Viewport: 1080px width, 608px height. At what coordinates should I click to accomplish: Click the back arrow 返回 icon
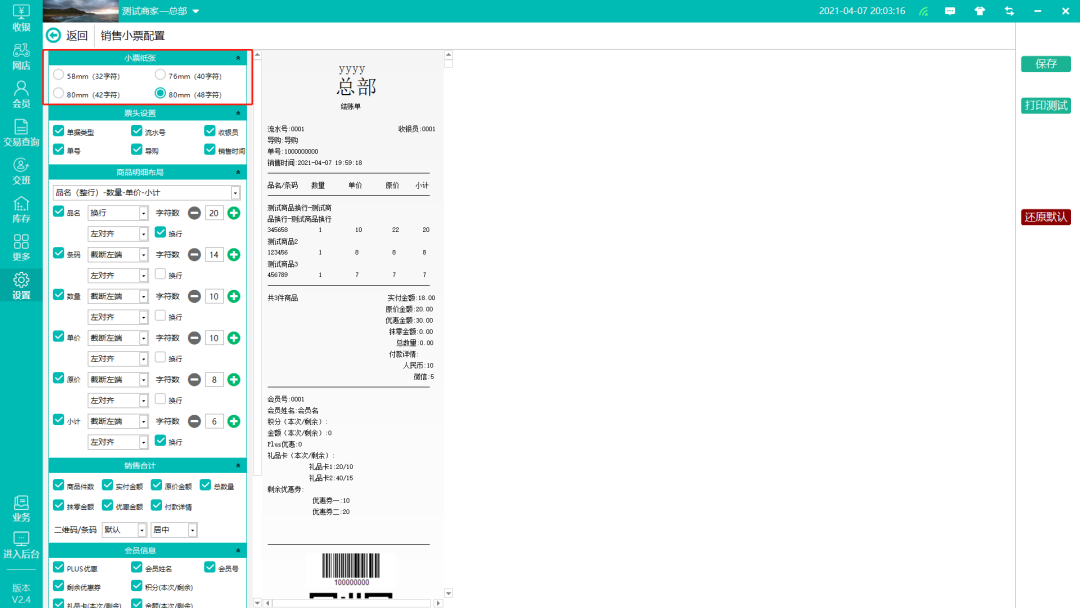(x=54, y=36)
